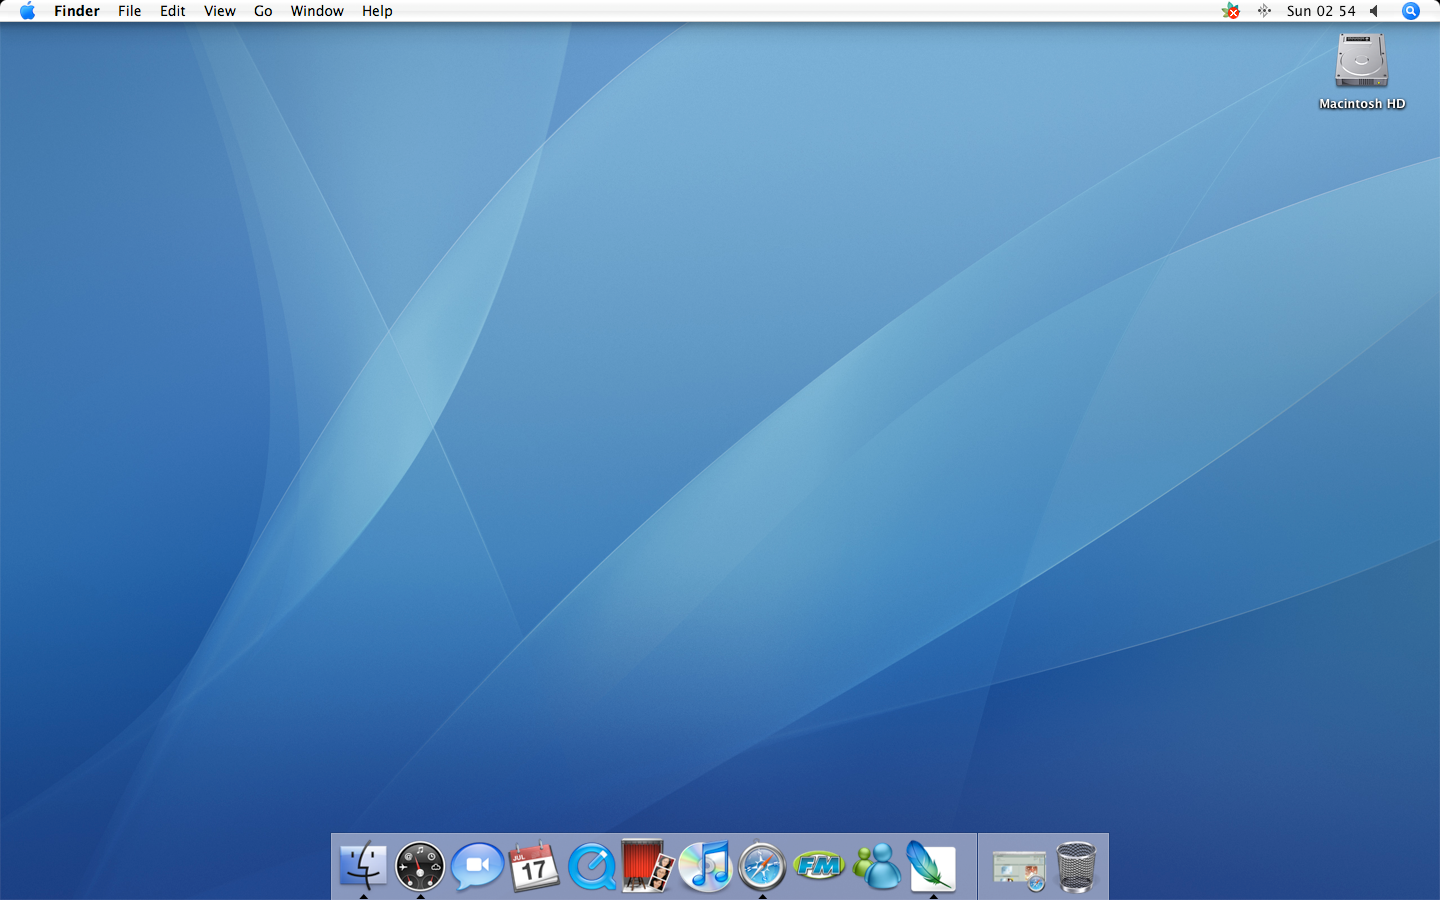Screen dimensions: 1440x900
Task: Click the clock showing Sun 02 54
Action: [x=1321, y=11]
